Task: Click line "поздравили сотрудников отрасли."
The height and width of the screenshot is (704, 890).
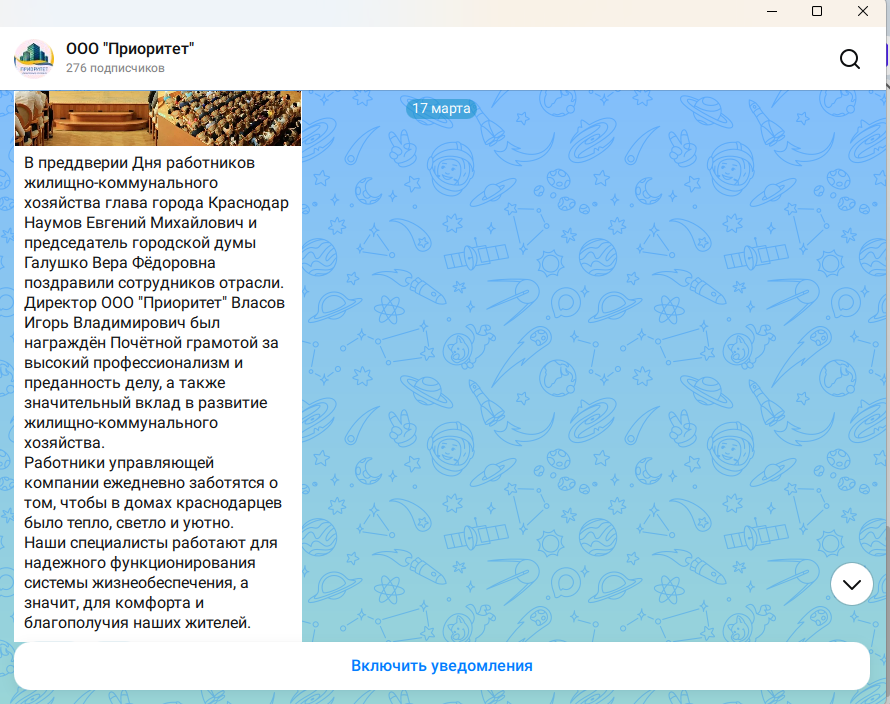Action: tap(154, 283)
